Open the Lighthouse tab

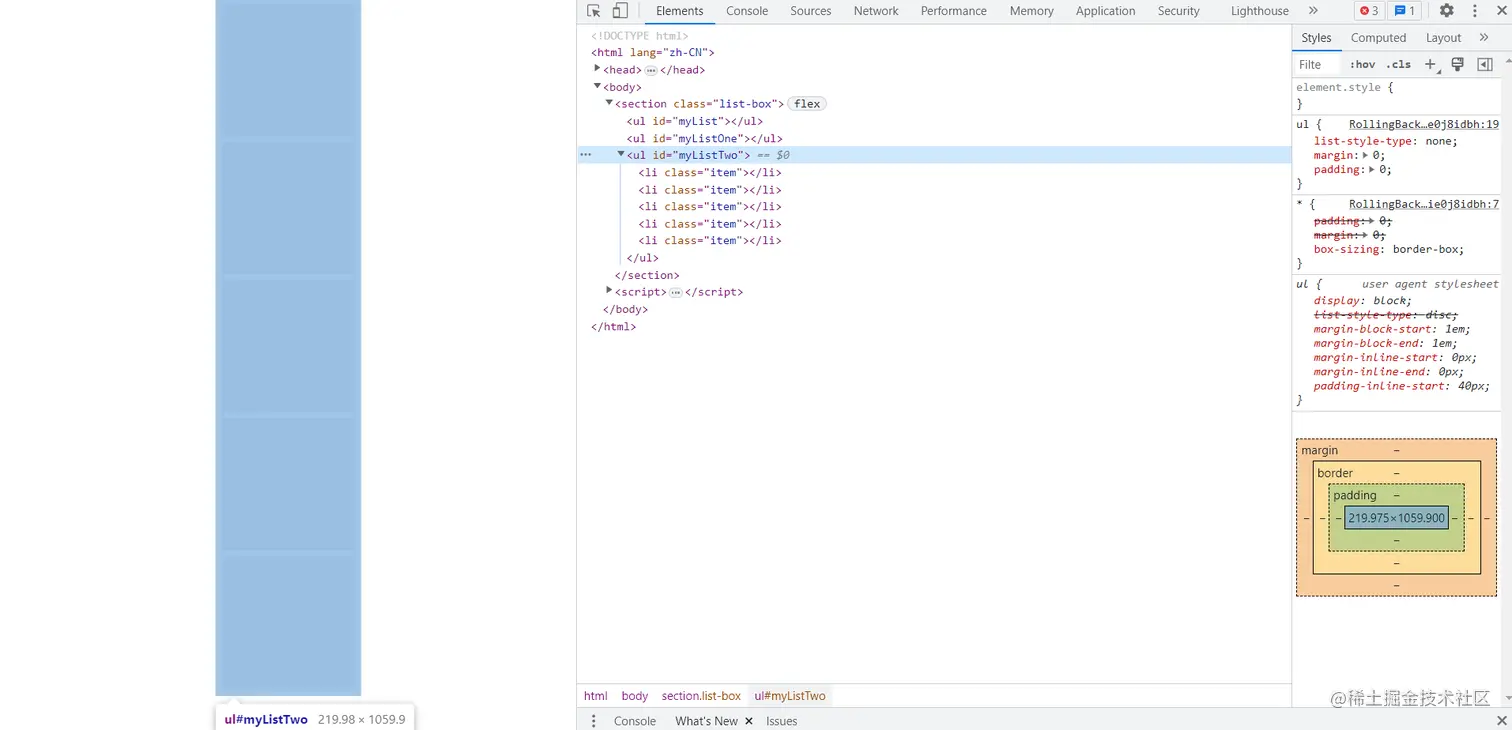[x=1260, y=11]
